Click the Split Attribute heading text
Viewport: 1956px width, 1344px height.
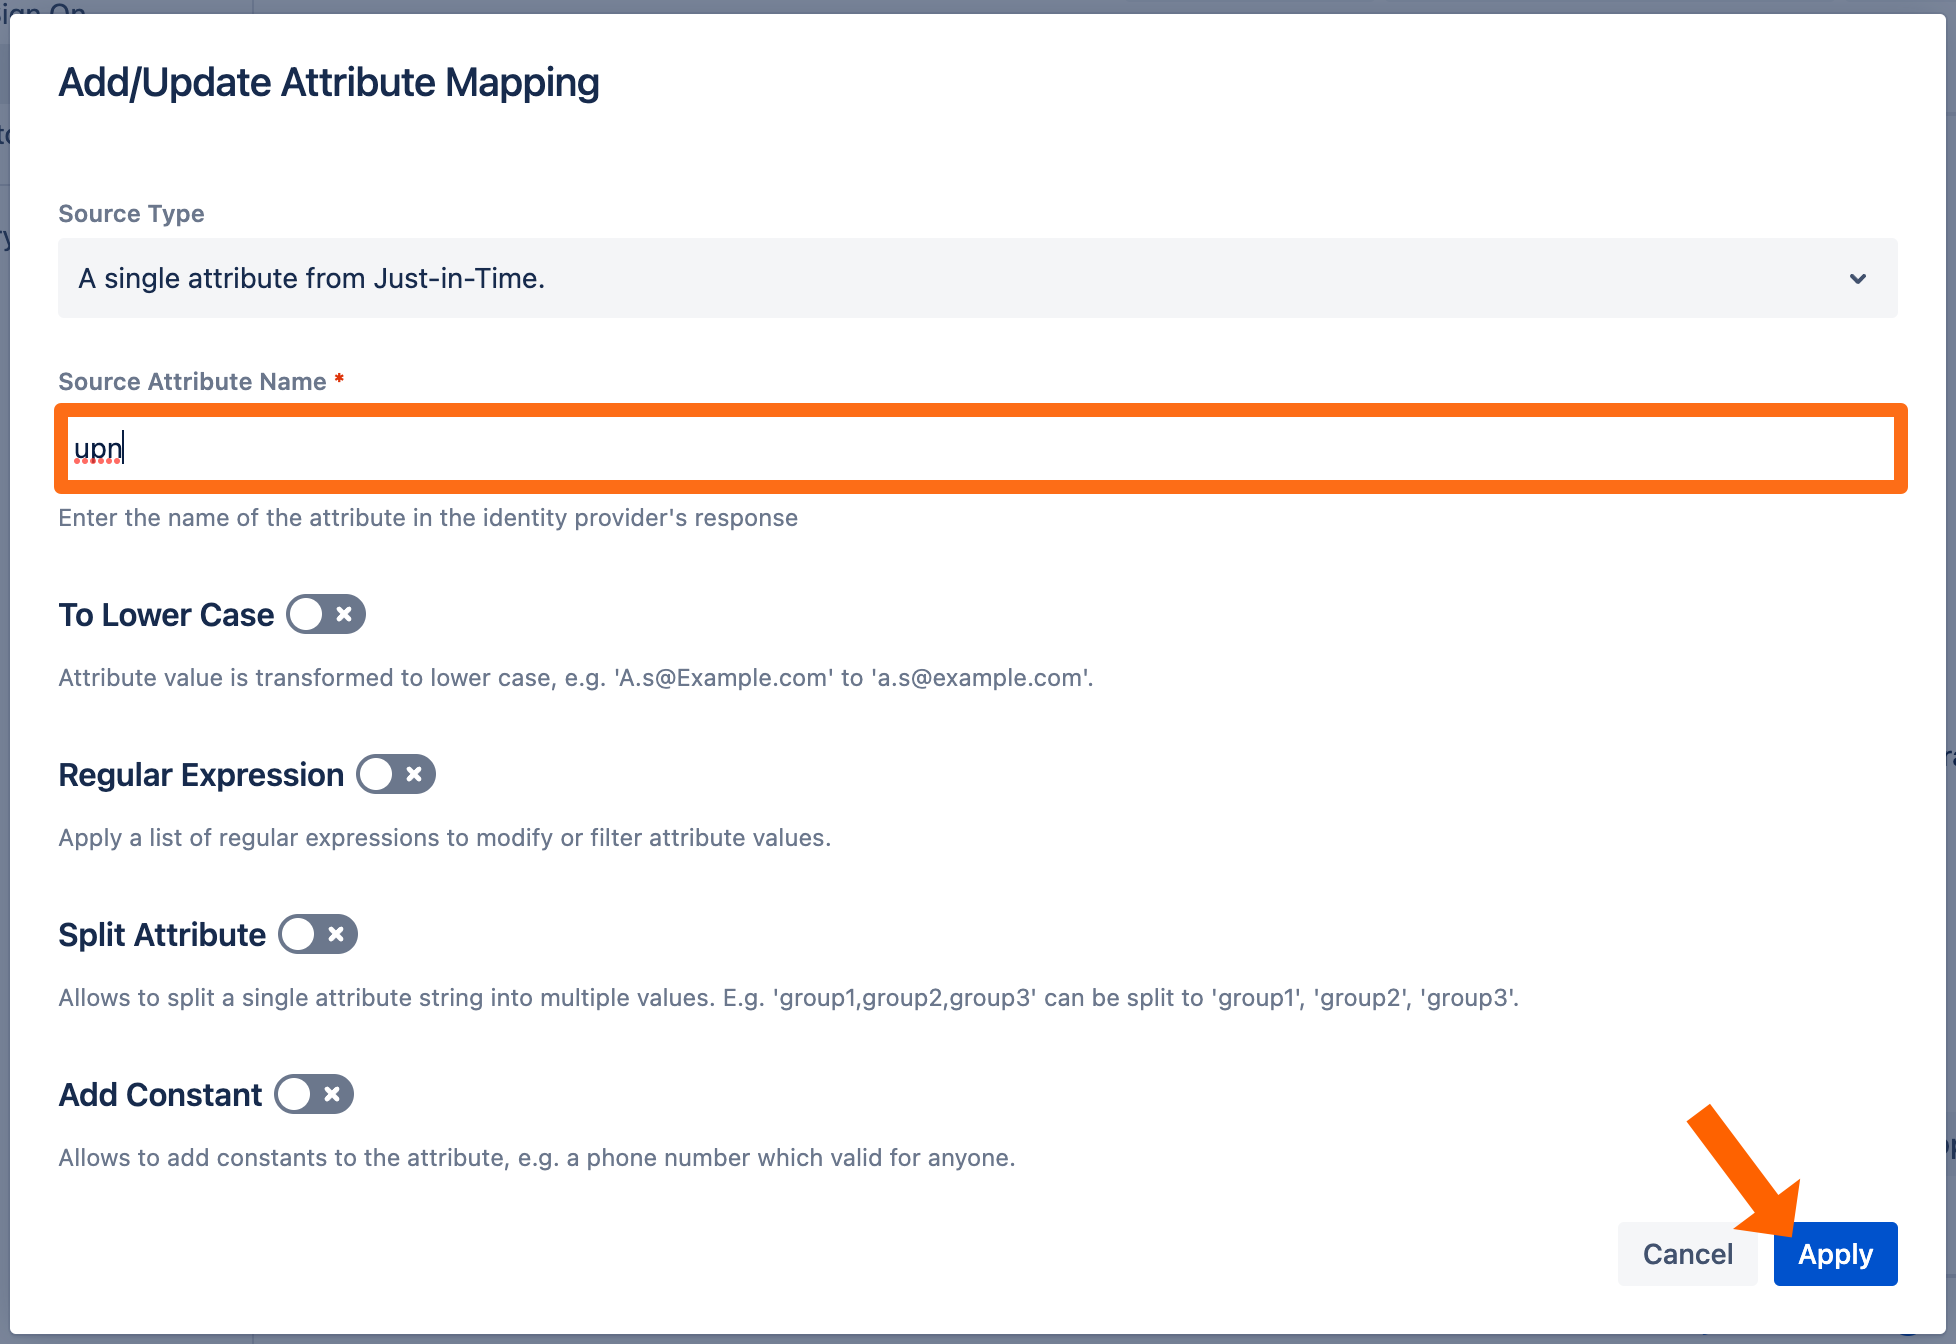click(x=162, y=935)
